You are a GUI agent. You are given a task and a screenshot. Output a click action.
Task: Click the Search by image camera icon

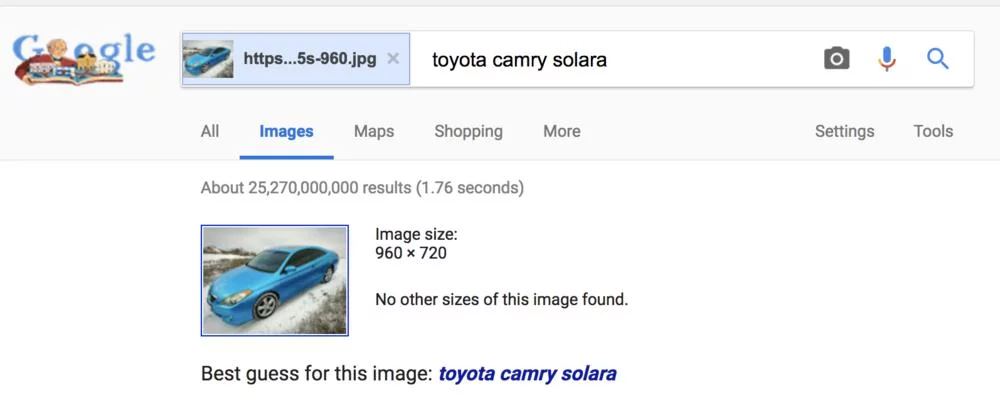pyautogui.click(x=836, y=59)
